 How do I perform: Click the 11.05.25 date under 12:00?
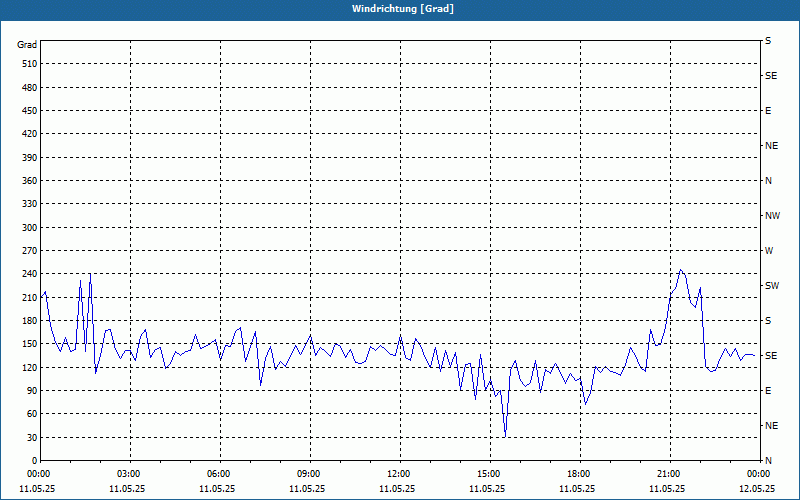[x=397, y=489]
